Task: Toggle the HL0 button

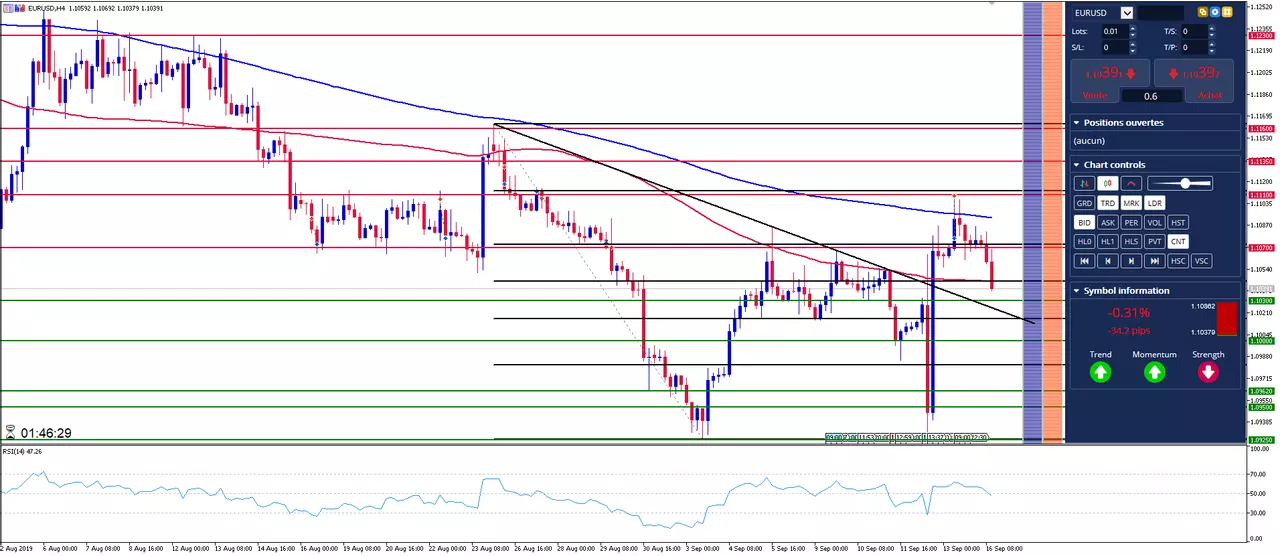Action: 1084,241
